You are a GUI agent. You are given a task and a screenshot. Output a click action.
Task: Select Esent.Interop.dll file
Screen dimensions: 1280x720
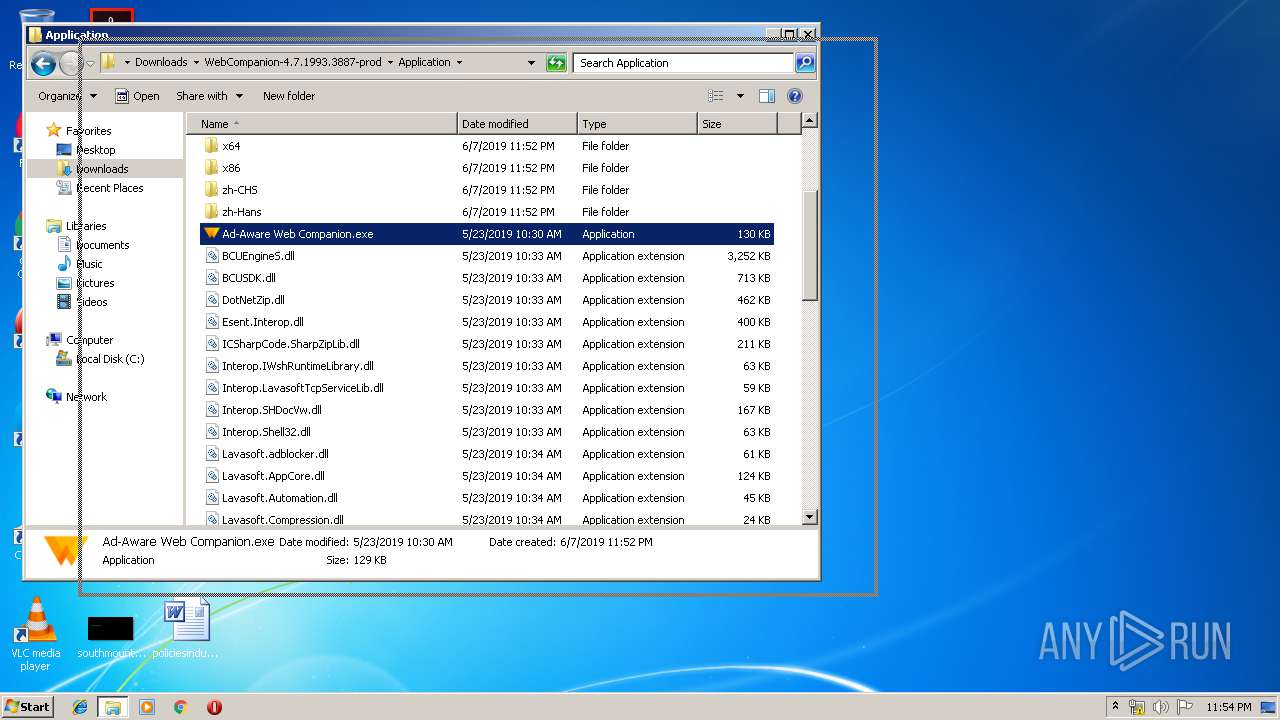tap(487, 322)
